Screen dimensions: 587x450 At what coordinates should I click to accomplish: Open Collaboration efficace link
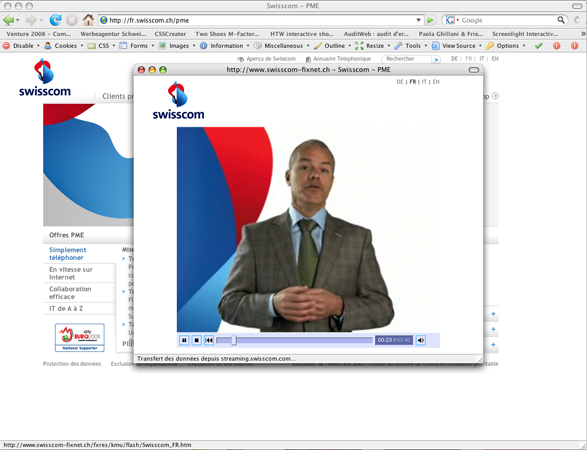click(x=70, y=293)
